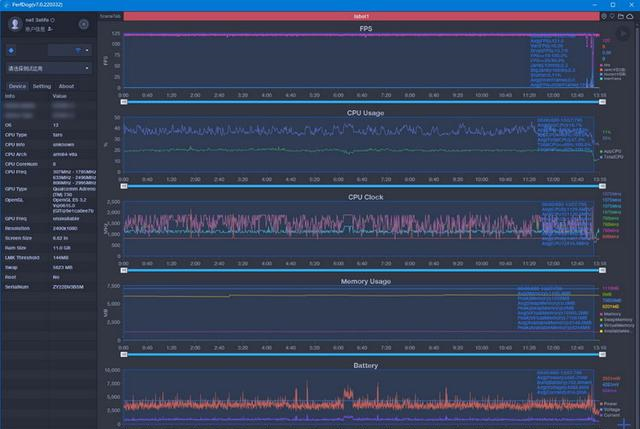The image size is (640, 429).
Task: Click the CPU Type row in device info
Action: (49, 135)
